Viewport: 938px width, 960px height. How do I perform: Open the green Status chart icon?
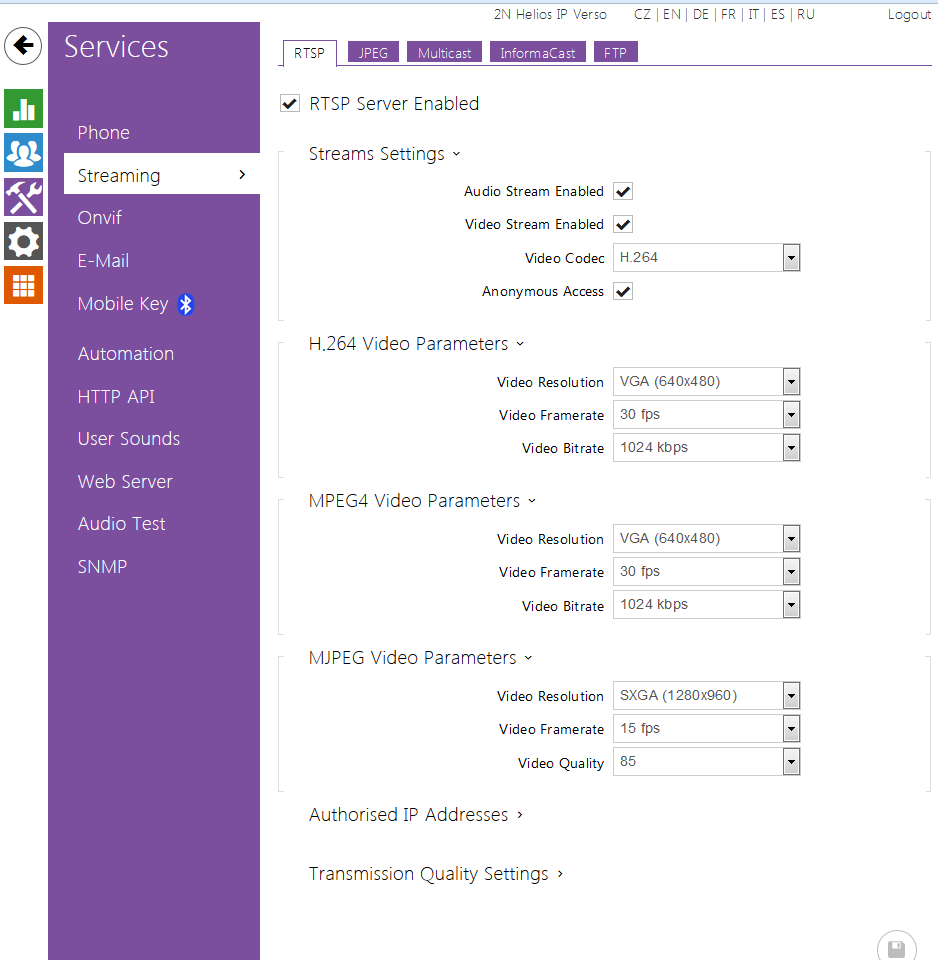click(x=23, y=108)
